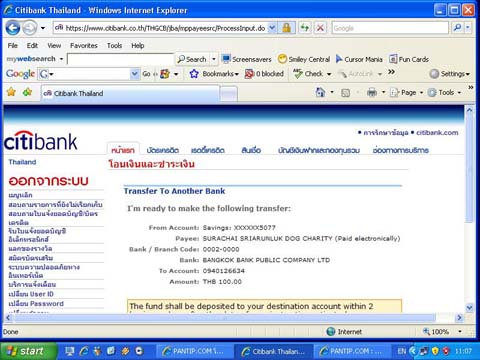Focus the URL address bar
Screen dimensions: 480x360
click(161, 28)
